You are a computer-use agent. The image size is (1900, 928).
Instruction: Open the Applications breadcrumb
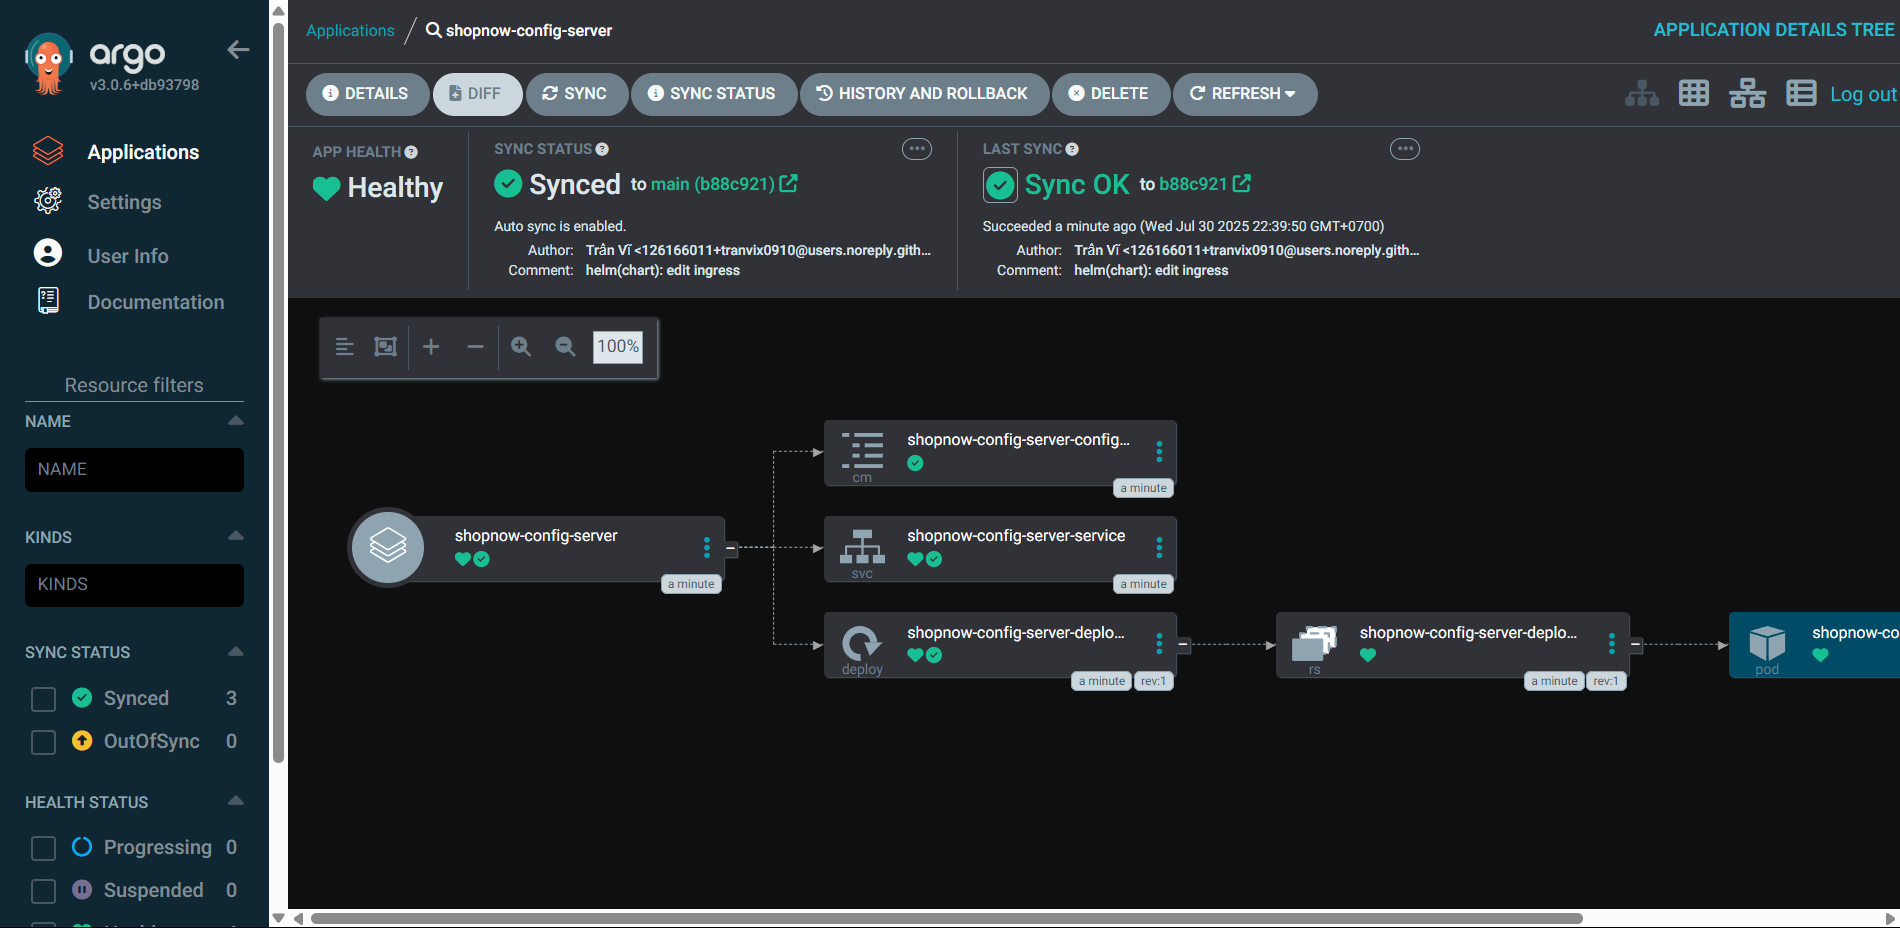pyautogui.click(x=350, y=30)
